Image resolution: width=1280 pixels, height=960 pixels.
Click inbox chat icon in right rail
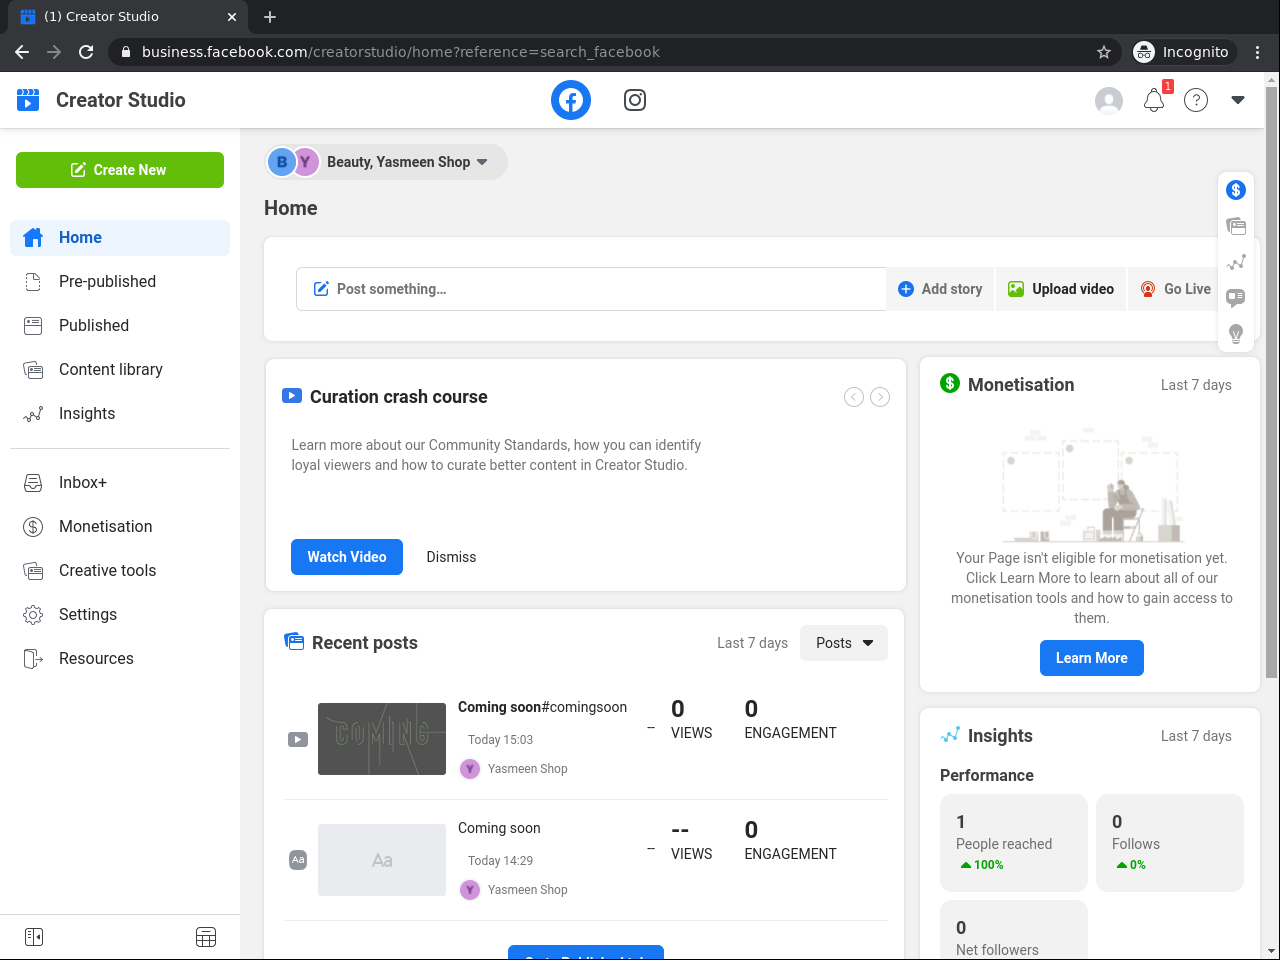tap(1236, 298)
